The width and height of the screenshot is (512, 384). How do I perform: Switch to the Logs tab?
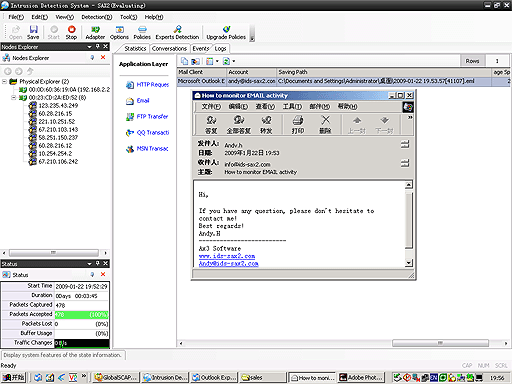click(x=220, y=48)
